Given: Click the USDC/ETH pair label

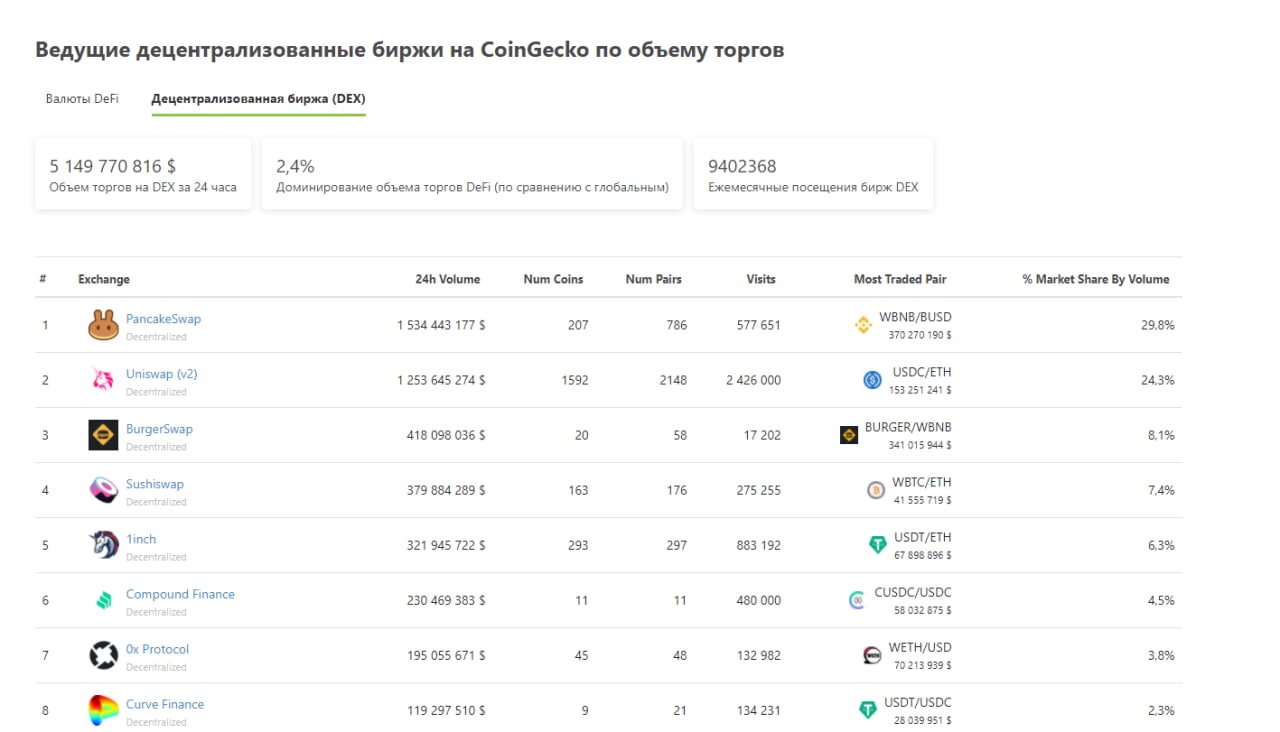Looking at the screenshot, I should (920, 372).
